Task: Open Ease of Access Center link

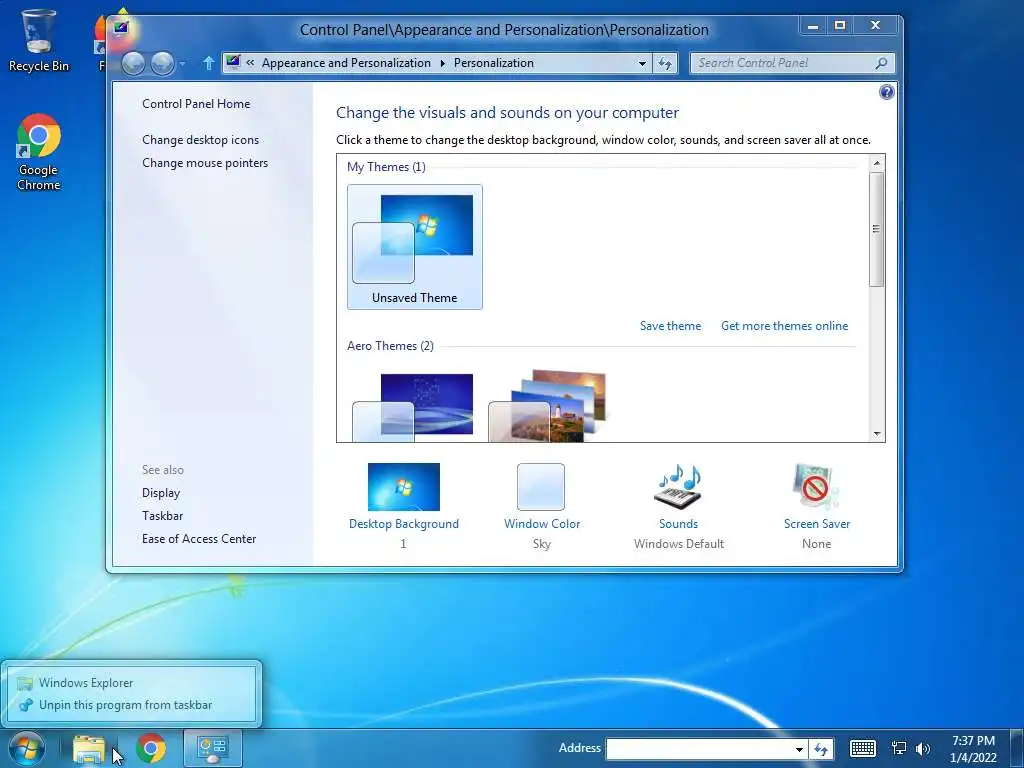Action: [199, 539]
